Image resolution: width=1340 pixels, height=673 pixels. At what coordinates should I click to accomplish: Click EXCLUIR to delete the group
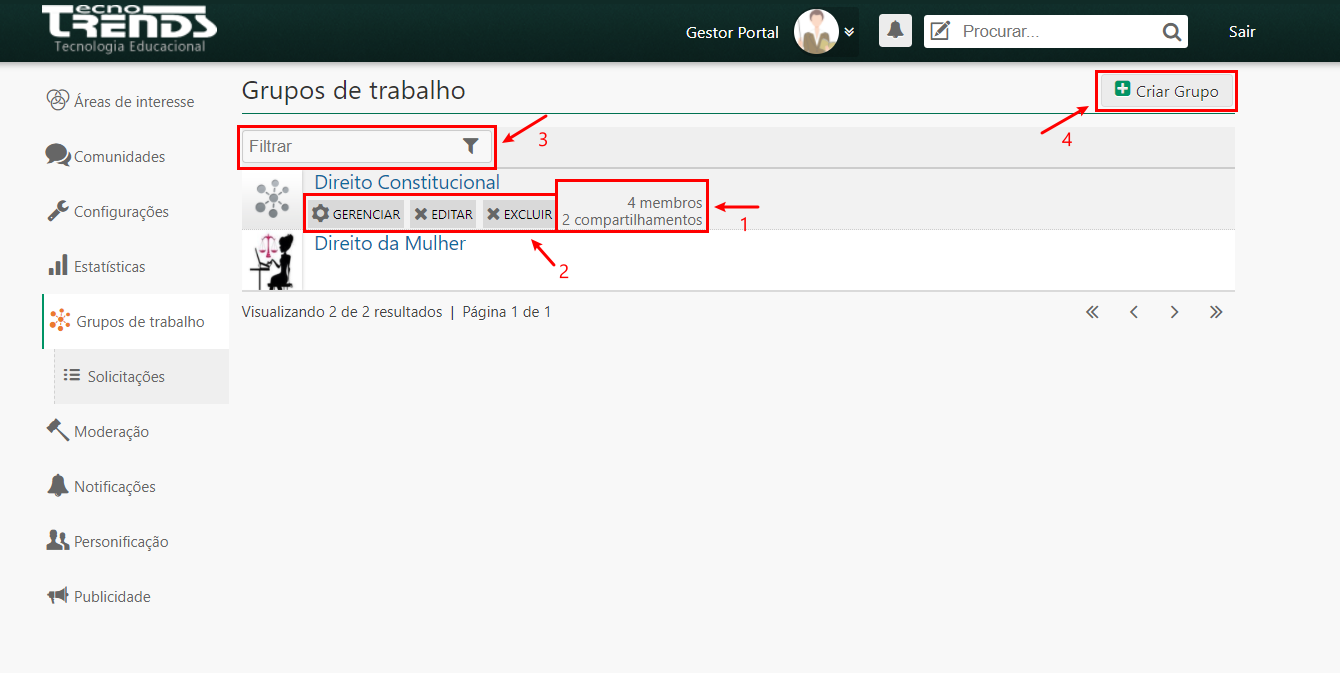519,213
